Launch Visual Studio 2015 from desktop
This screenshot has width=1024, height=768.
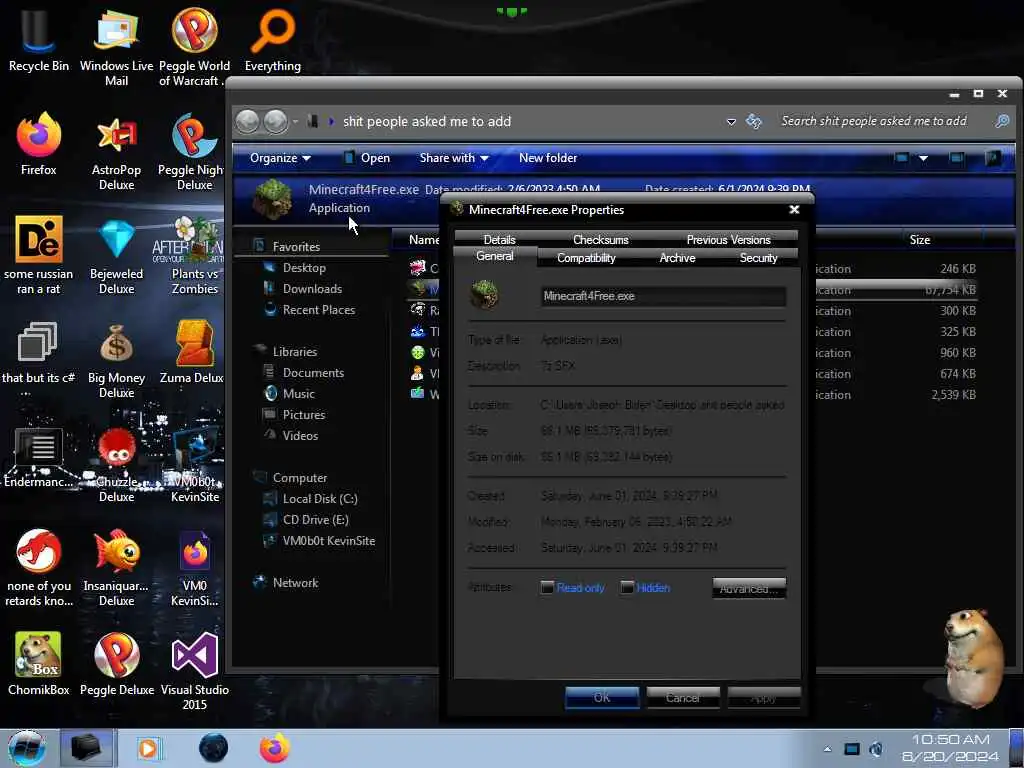pyautogui.click(x=195, y=671)
